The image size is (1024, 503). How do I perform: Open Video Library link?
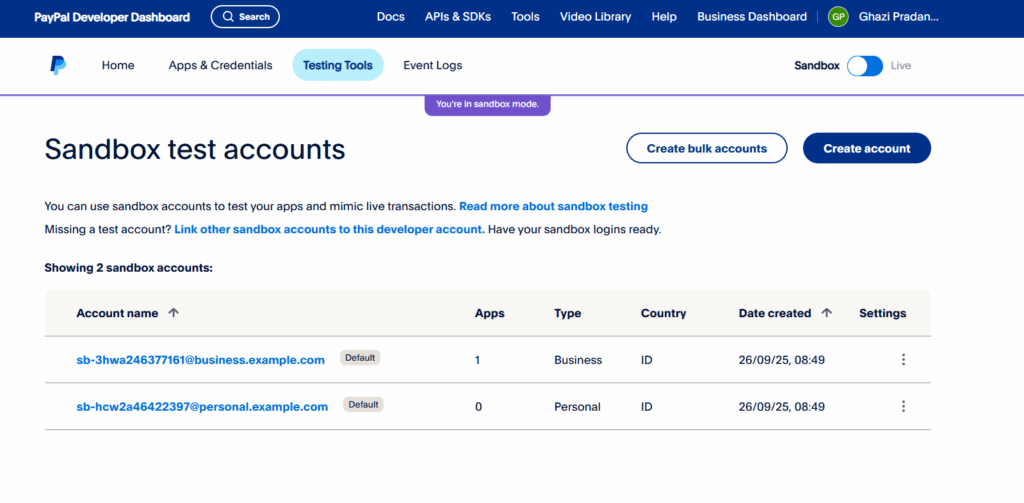(596, 17)
